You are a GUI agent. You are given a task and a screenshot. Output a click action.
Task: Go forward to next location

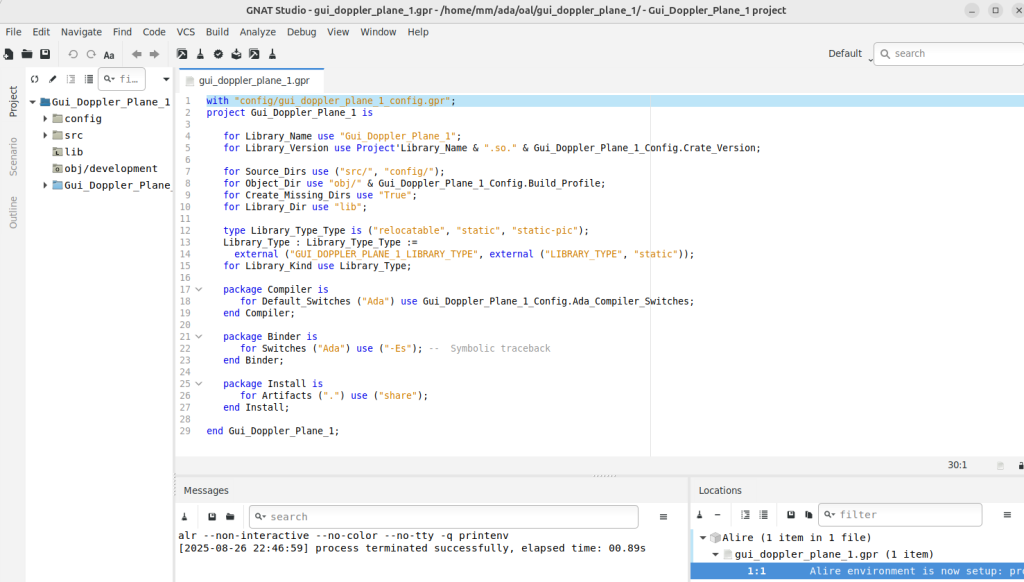(x=154, y=54)
